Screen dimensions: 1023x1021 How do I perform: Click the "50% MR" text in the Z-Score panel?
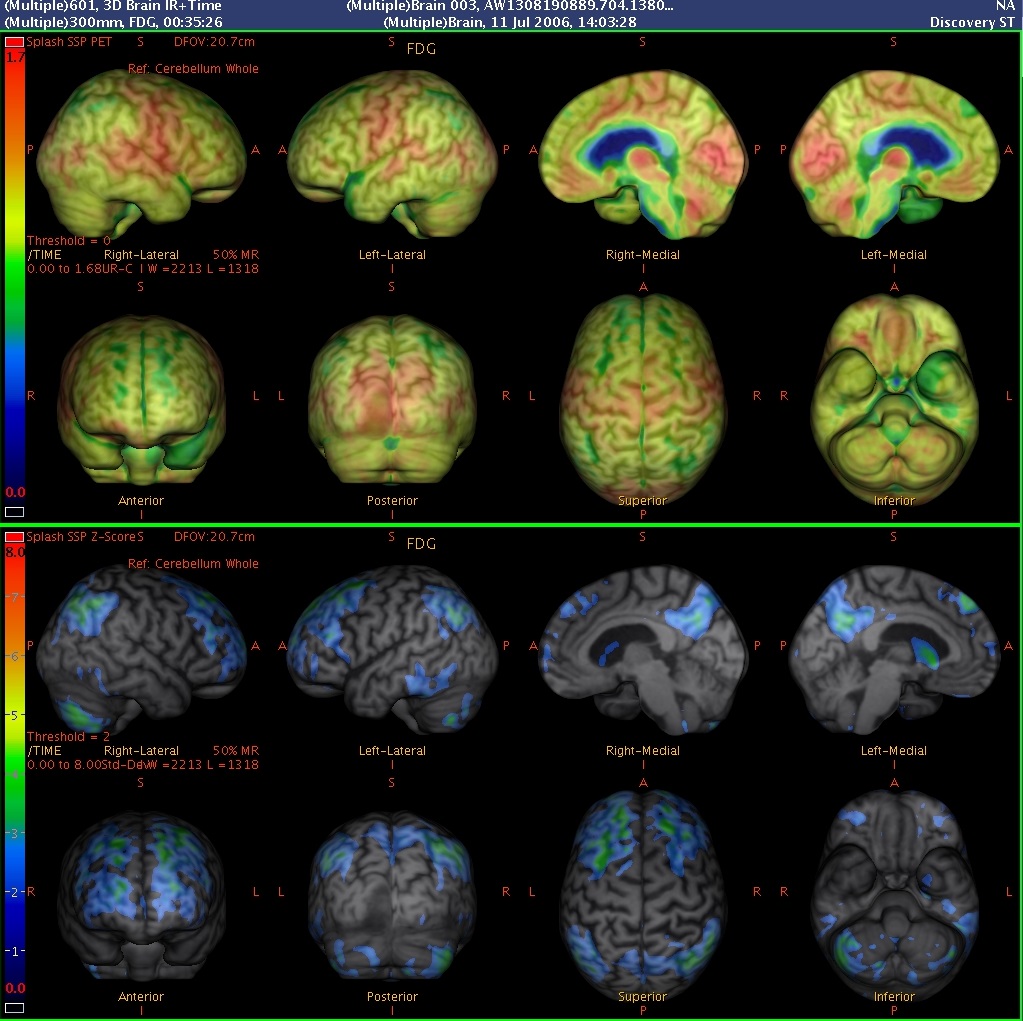(x=236, y=751)
